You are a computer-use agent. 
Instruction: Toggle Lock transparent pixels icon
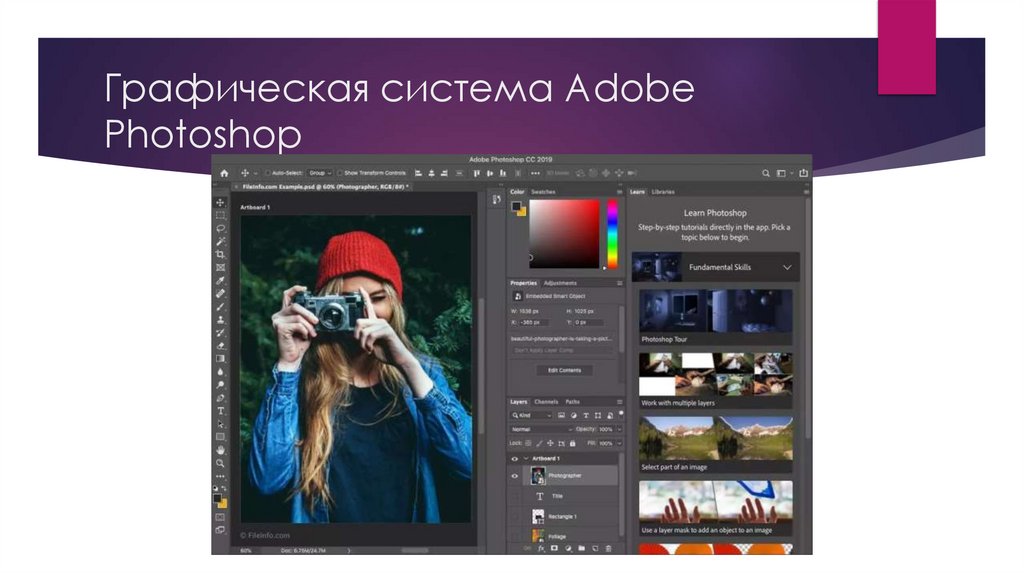pos(528,443)
